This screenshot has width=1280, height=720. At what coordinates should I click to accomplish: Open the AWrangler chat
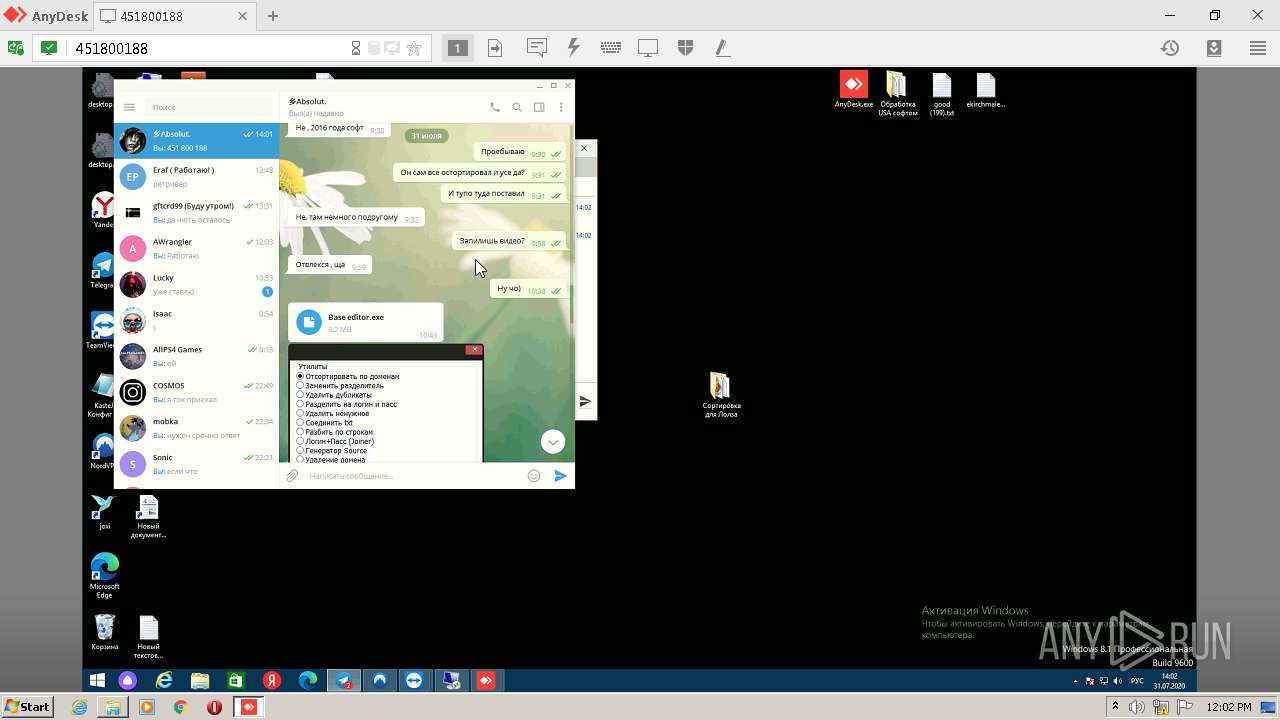pos(196,249)
